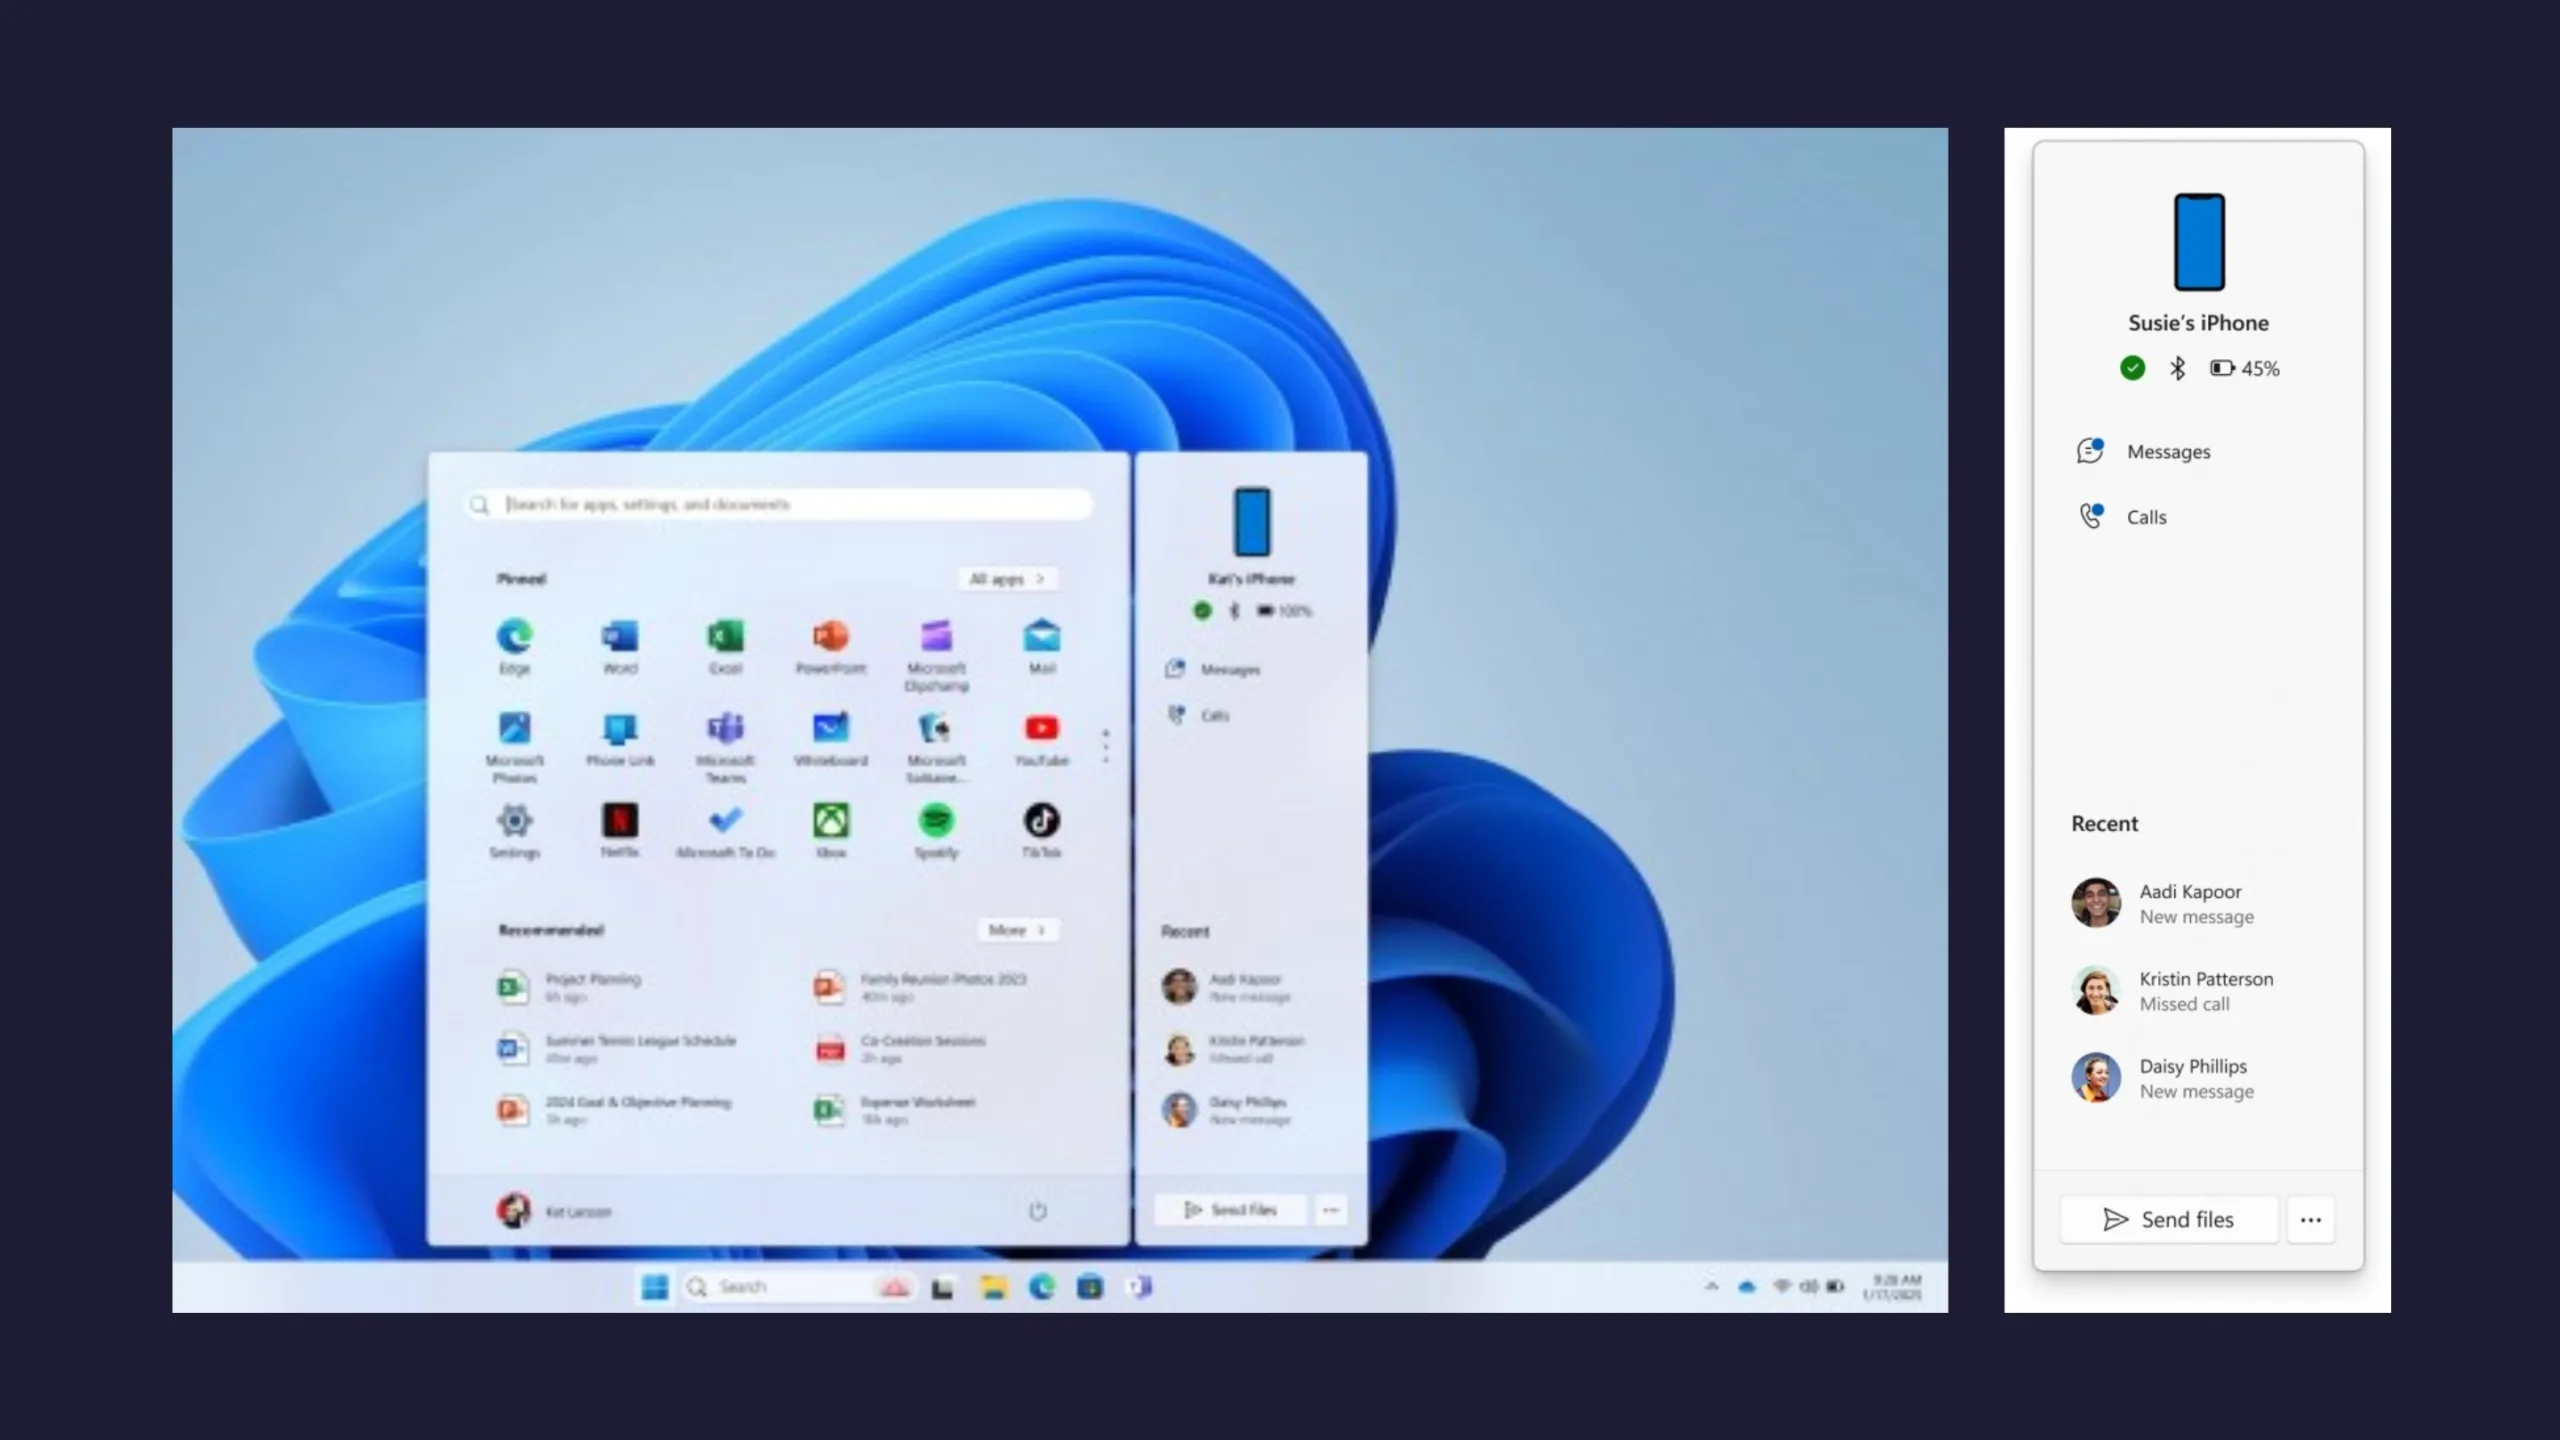2560x1440 pixels.
Task: Open 2024 Goal & Objective Planning file
Action: [x=615, y=1110]
